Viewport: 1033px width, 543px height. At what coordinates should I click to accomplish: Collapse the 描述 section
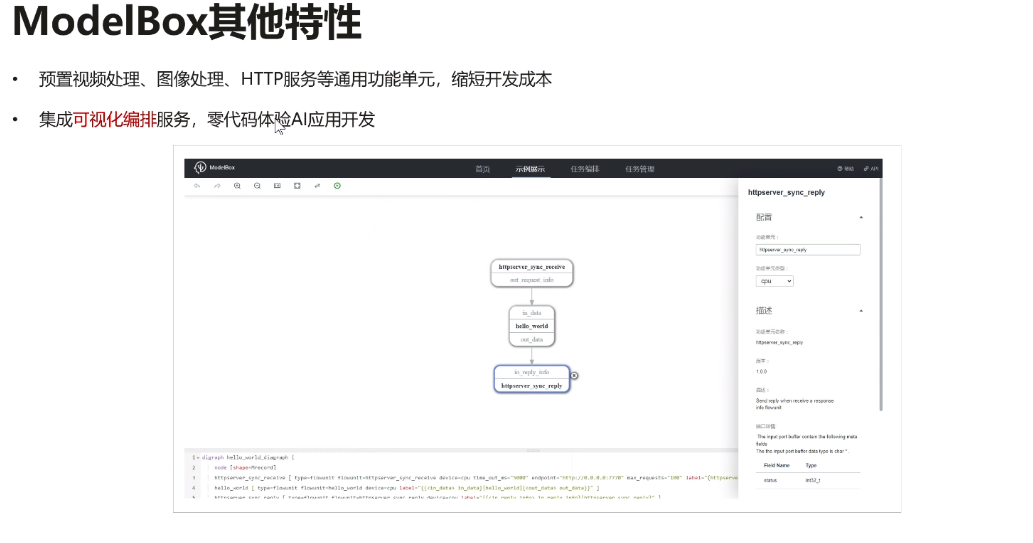(x=861, y=311)
